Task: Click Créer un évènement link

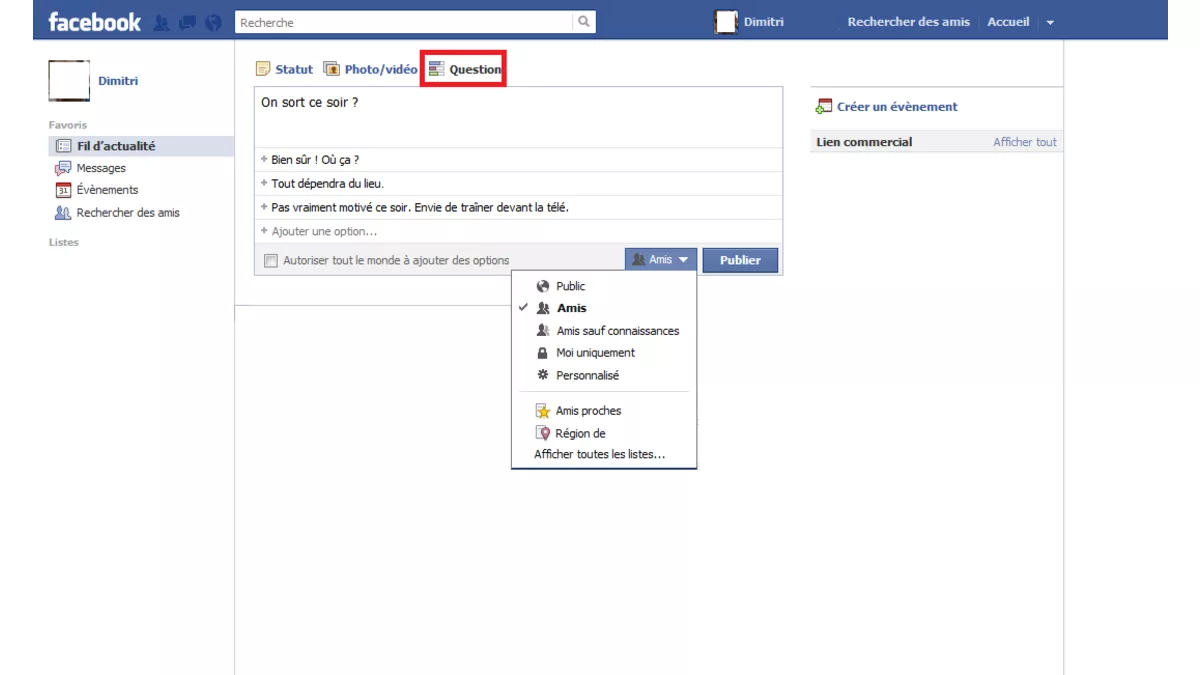Action: point(897,106)
